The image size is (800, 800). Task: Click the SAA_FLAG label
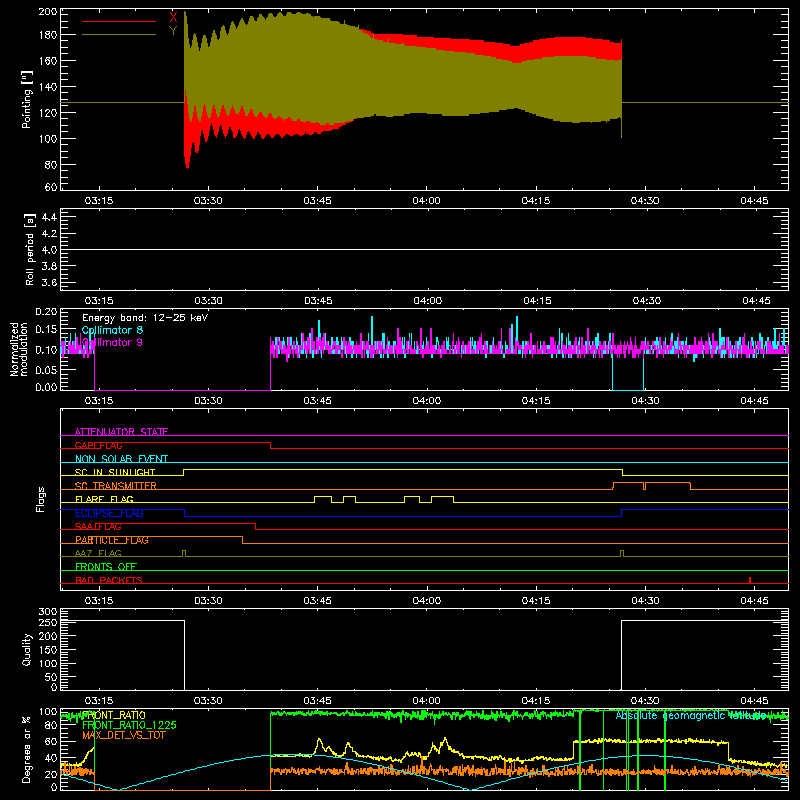coord(98,526)
